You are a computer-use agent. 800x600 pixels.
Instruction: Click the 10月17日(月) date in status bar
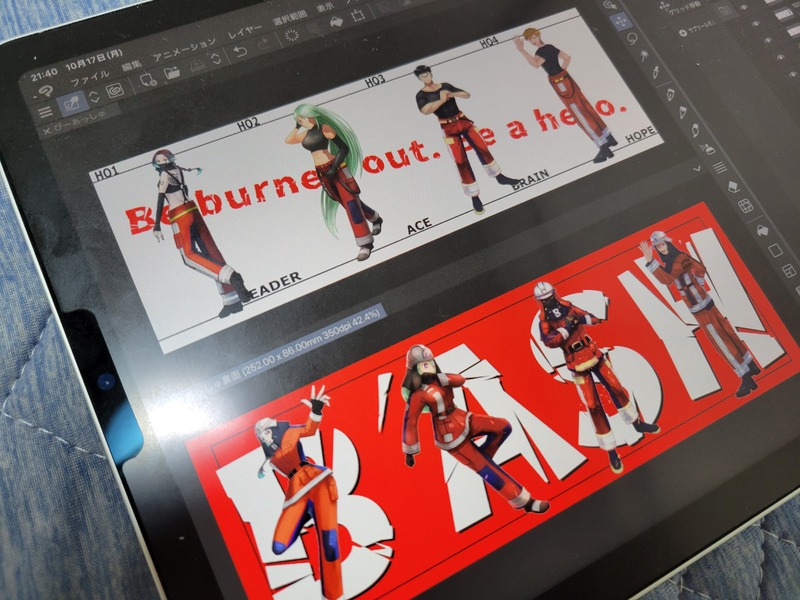coord(94,60)
